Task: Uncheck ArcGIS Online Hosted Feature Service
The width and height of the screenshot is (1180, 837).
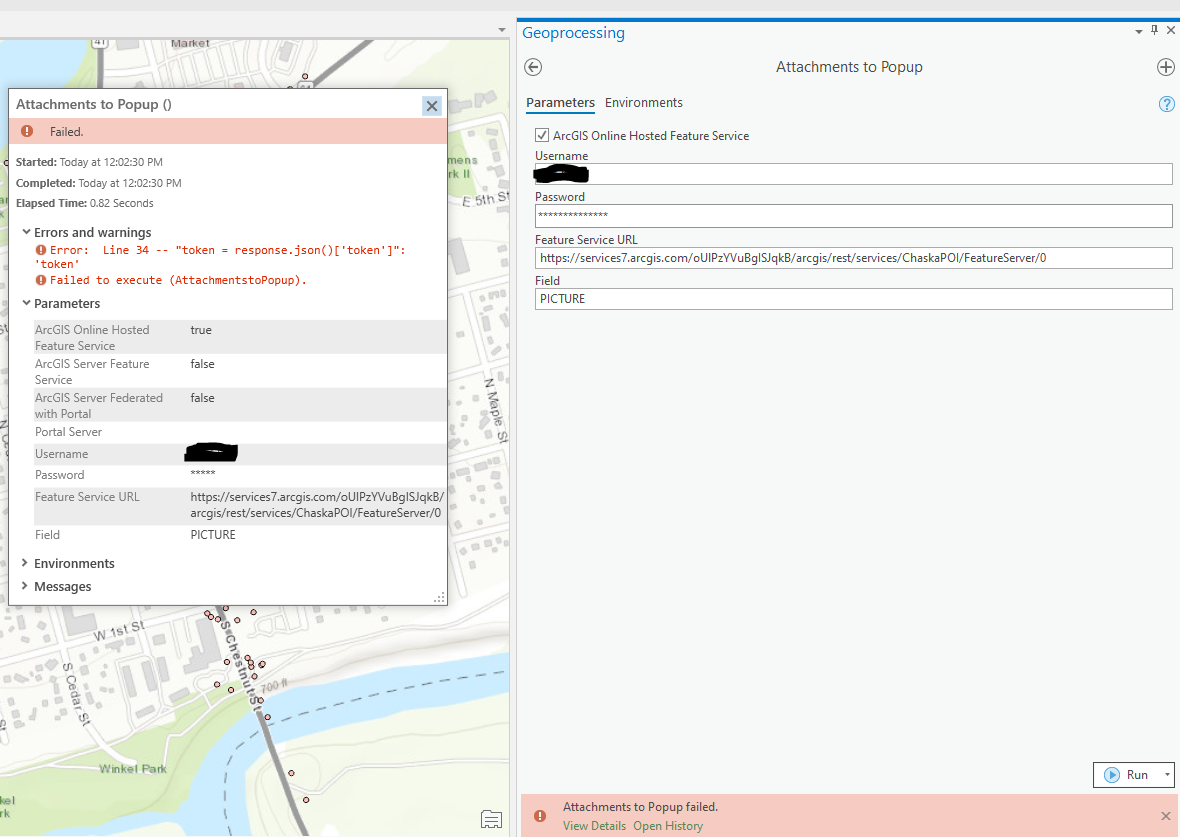Action: pyautogui.click(x=541, y=135)
